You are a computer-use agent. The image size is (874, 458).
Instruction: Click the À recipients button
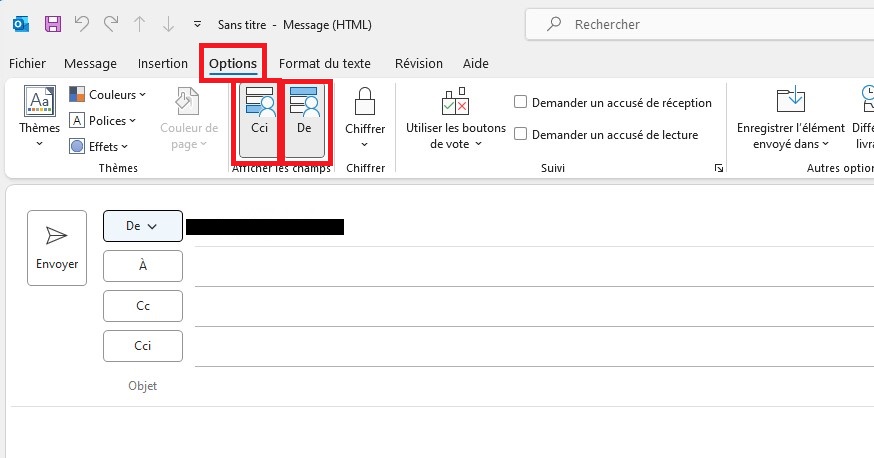[143, 266]
